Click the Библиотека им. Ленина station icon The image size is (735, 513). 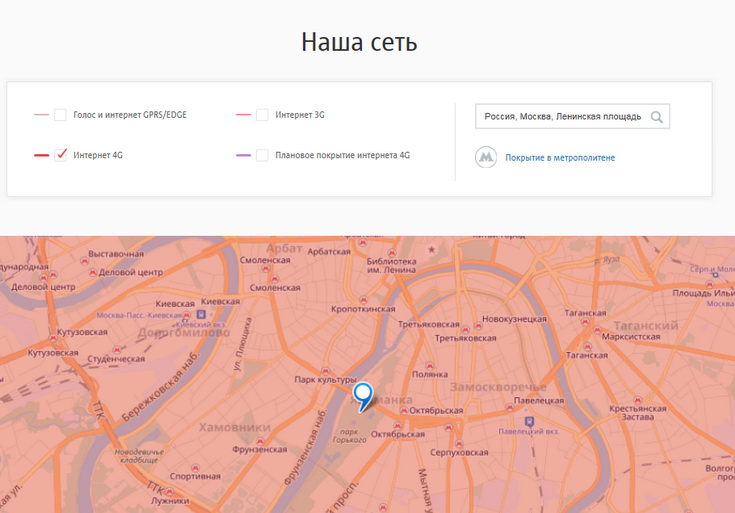coord(392,253)
